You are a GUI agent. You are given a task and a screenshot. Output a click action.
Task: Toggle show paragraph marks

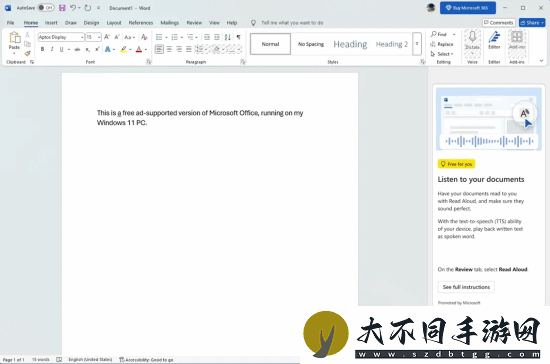pos(239,37)
